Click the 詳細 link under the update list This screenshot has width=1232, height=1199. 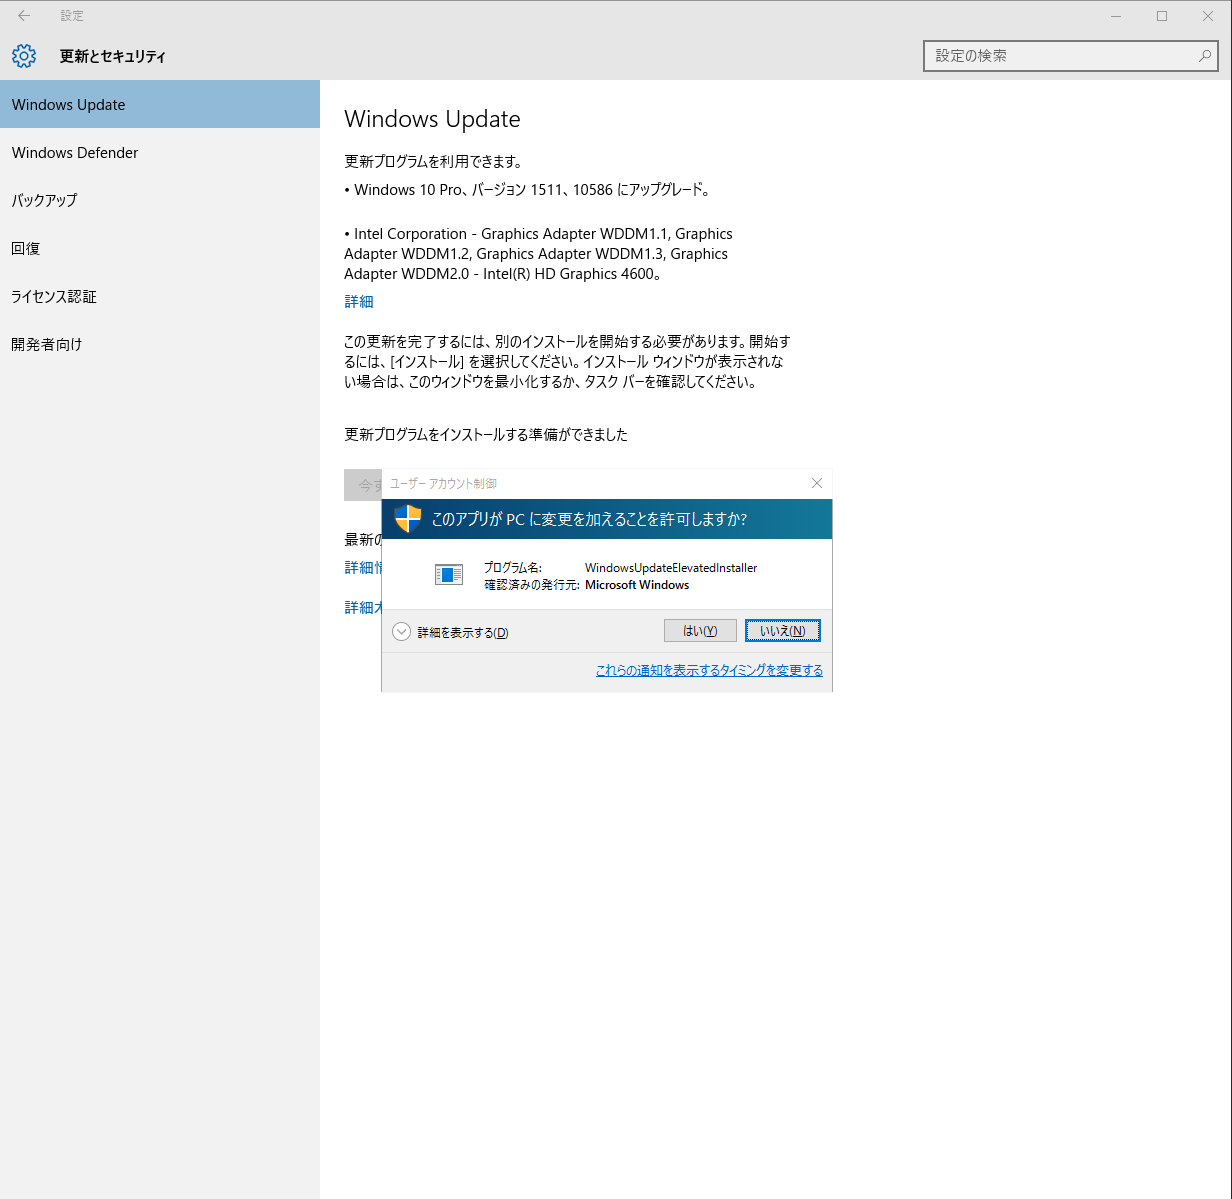[359, 301]
